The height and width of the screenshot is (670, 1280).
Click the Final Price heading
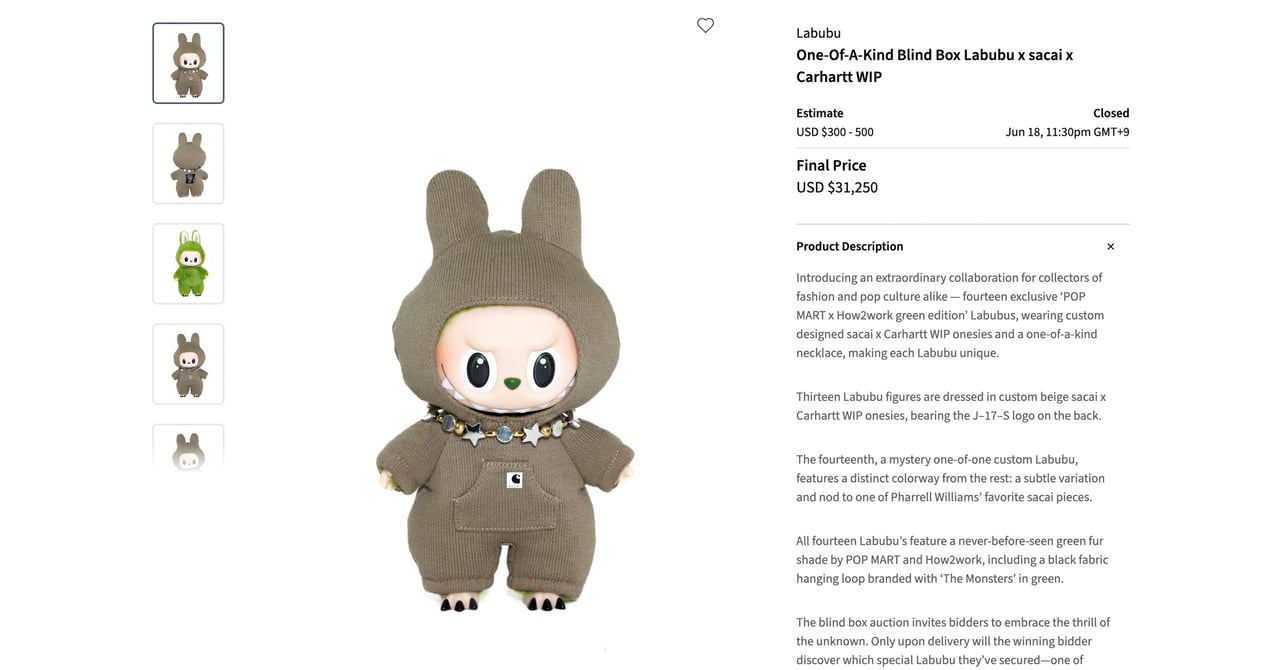click(831, 166)
